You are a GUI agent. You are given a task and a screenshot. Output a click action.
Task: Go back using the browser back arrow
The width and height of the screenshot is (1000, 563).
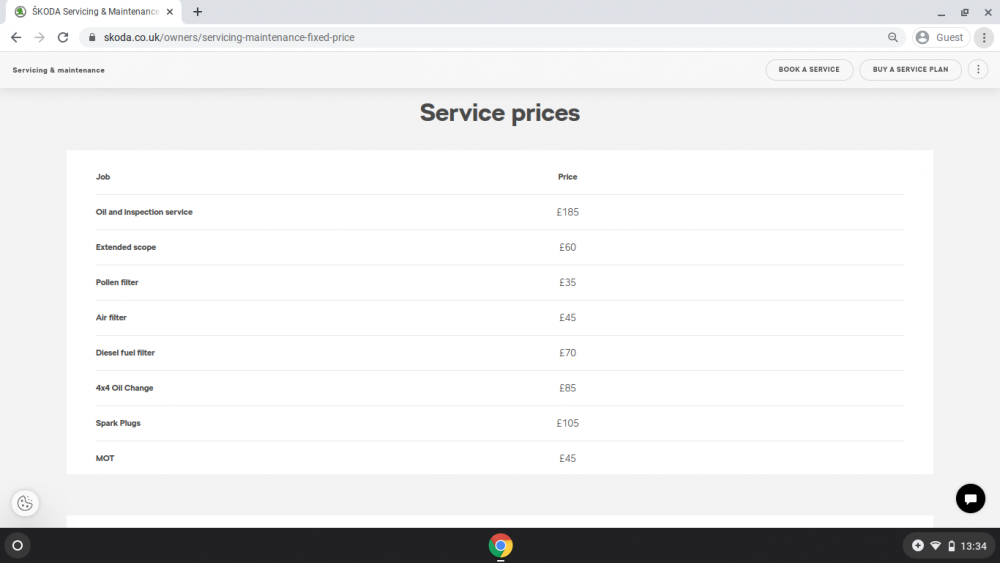coord(16,38)
